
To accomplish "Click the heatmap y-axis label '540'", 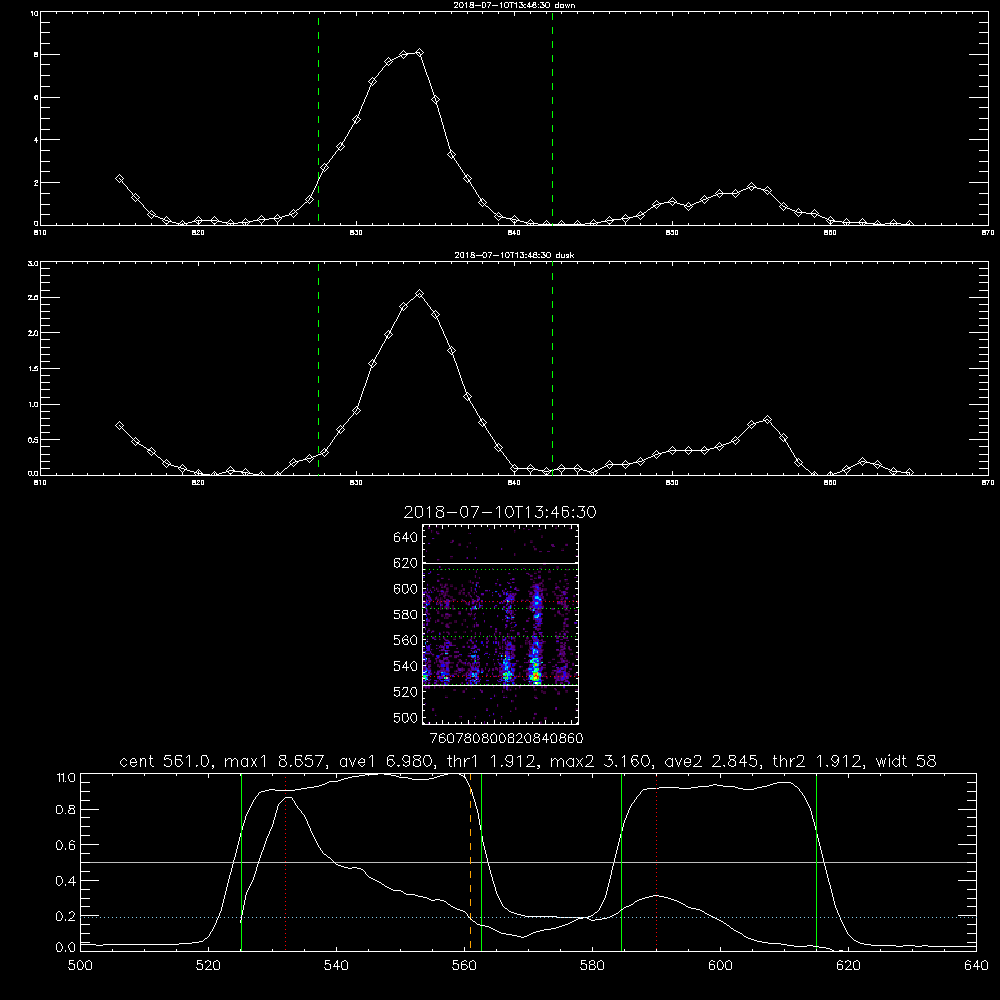I will coord(406,666).
